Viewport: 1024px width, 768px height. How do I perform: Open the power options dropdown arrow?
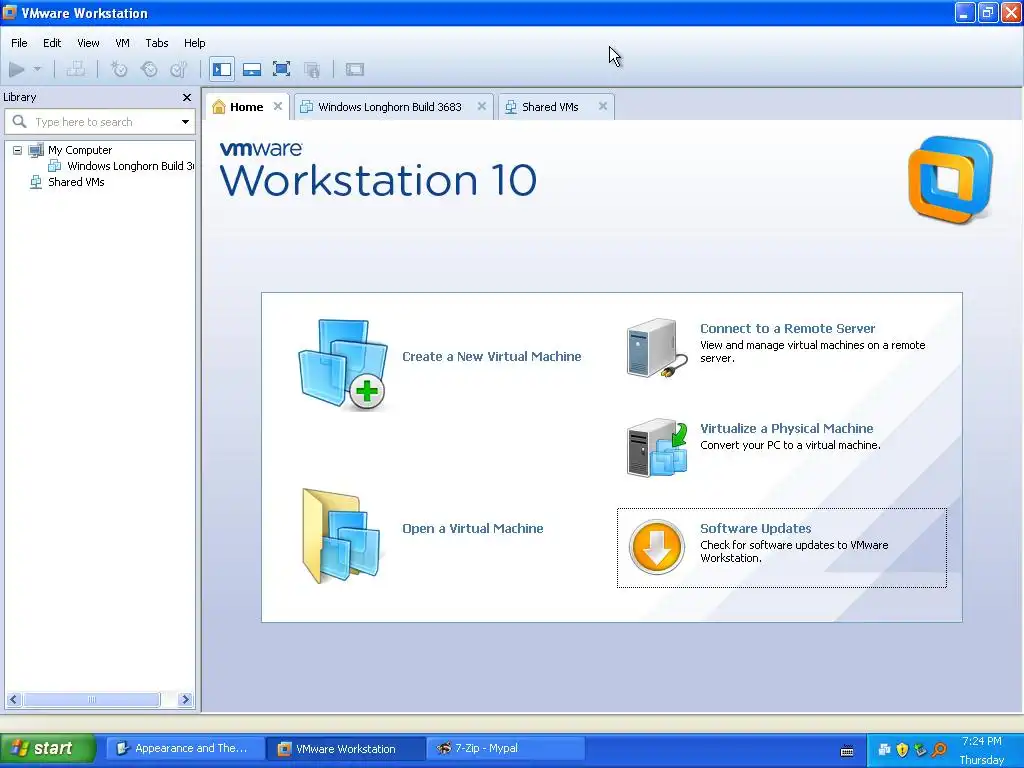pos(37,69)
